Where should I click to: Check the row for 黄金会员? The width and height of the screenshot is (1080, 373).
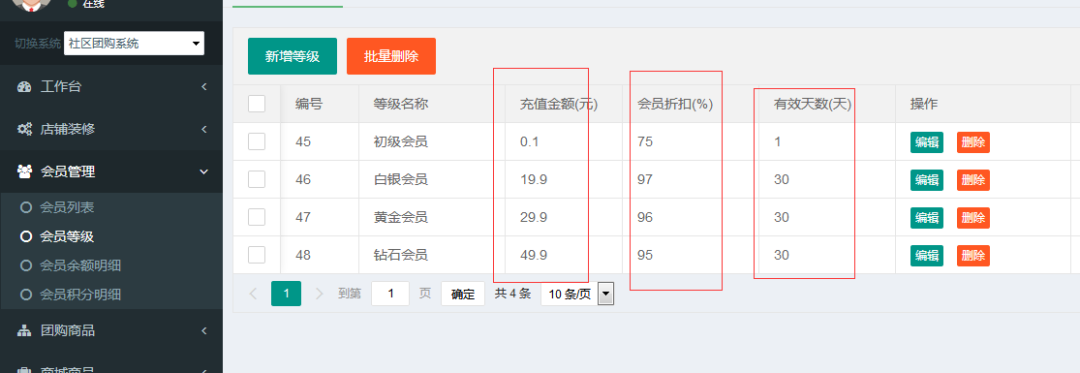(x=256, y=217)
